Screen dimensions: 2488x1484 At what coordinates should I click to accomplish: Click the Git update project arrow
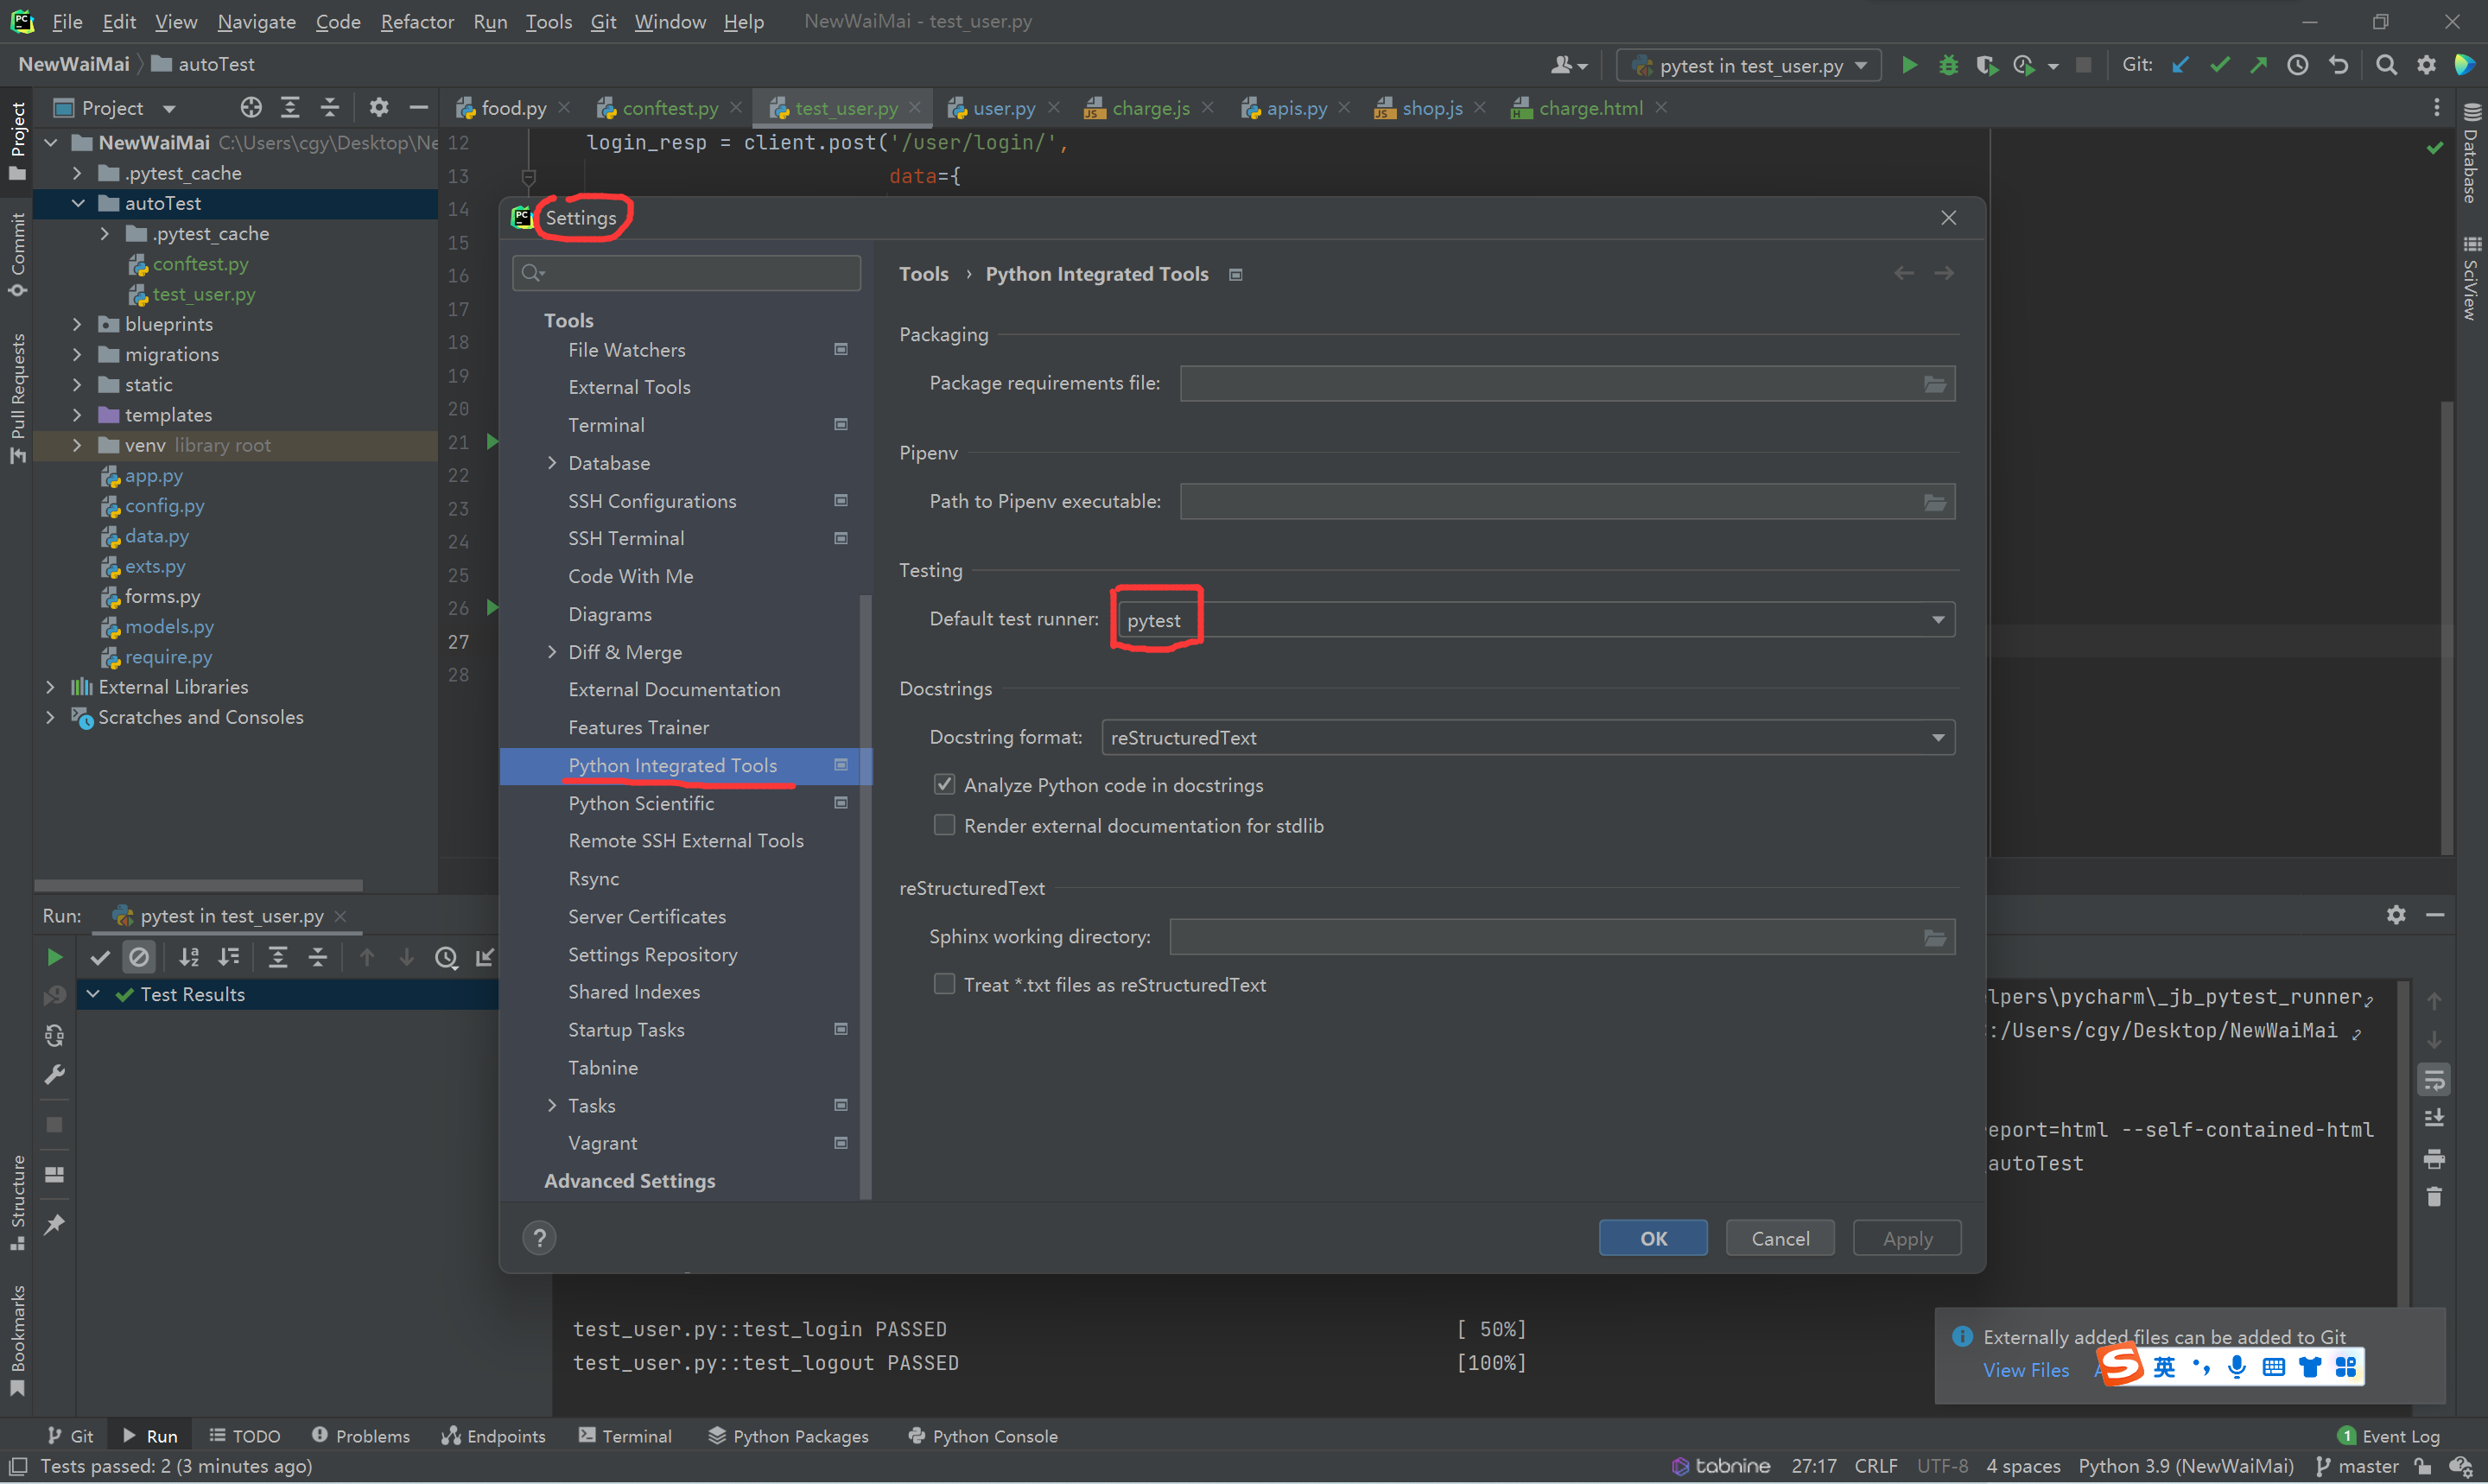click(x=2180, y=65)
